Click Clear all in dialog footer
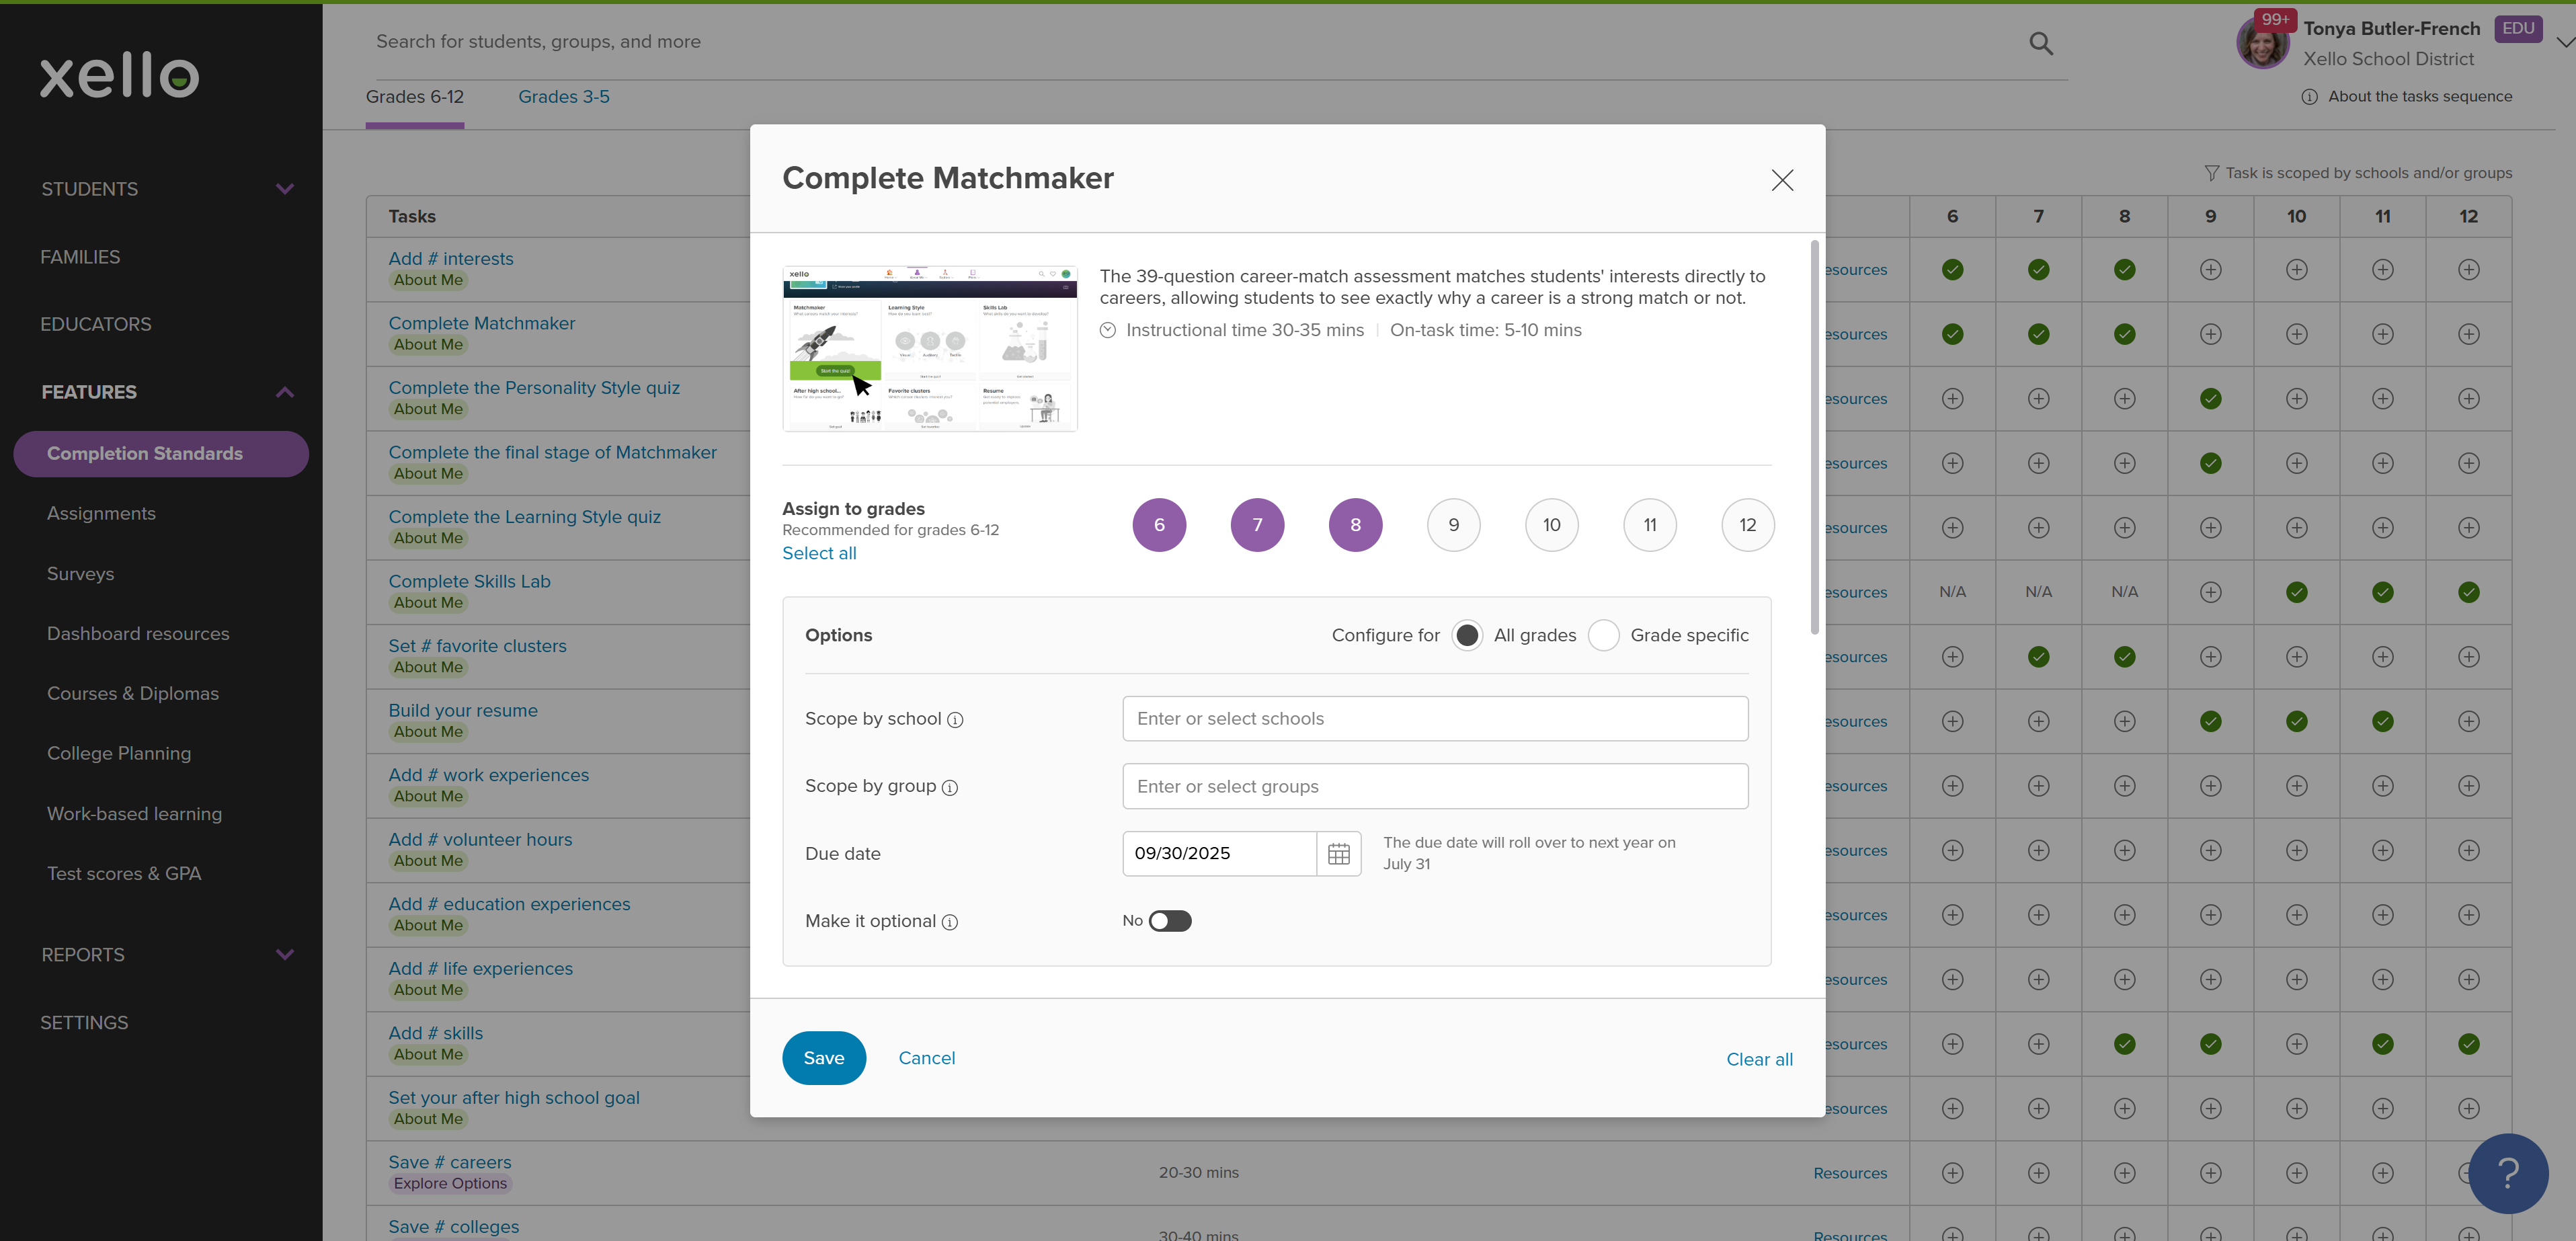The height and width of the screenshot is (1241, 2576). 1759,1059
